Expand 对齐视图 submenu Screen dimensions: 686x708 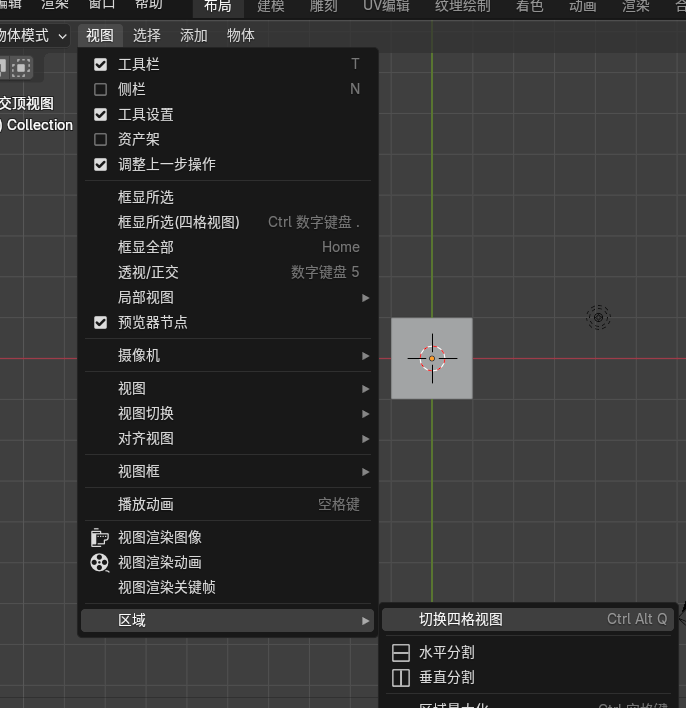(x=228, y=438)
